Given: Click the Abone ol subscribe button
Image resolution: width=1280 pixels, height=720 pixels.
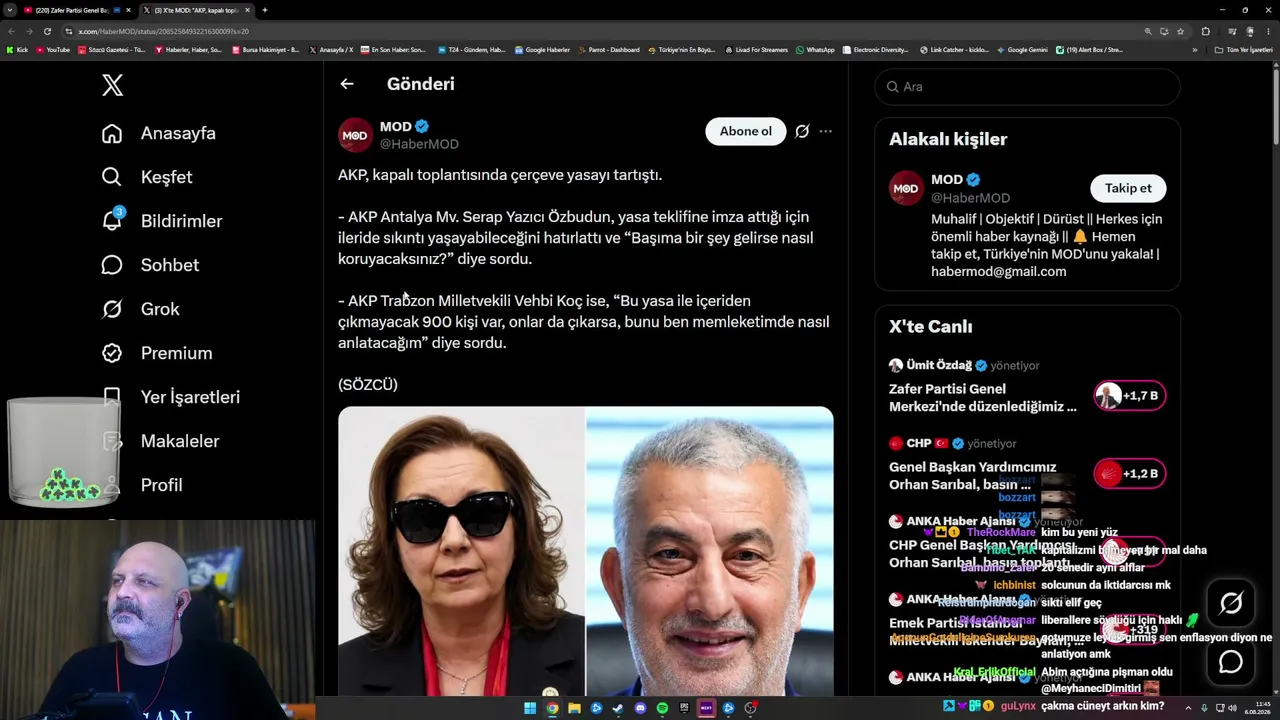Looking at the screenshot, I should click(746, 131).
